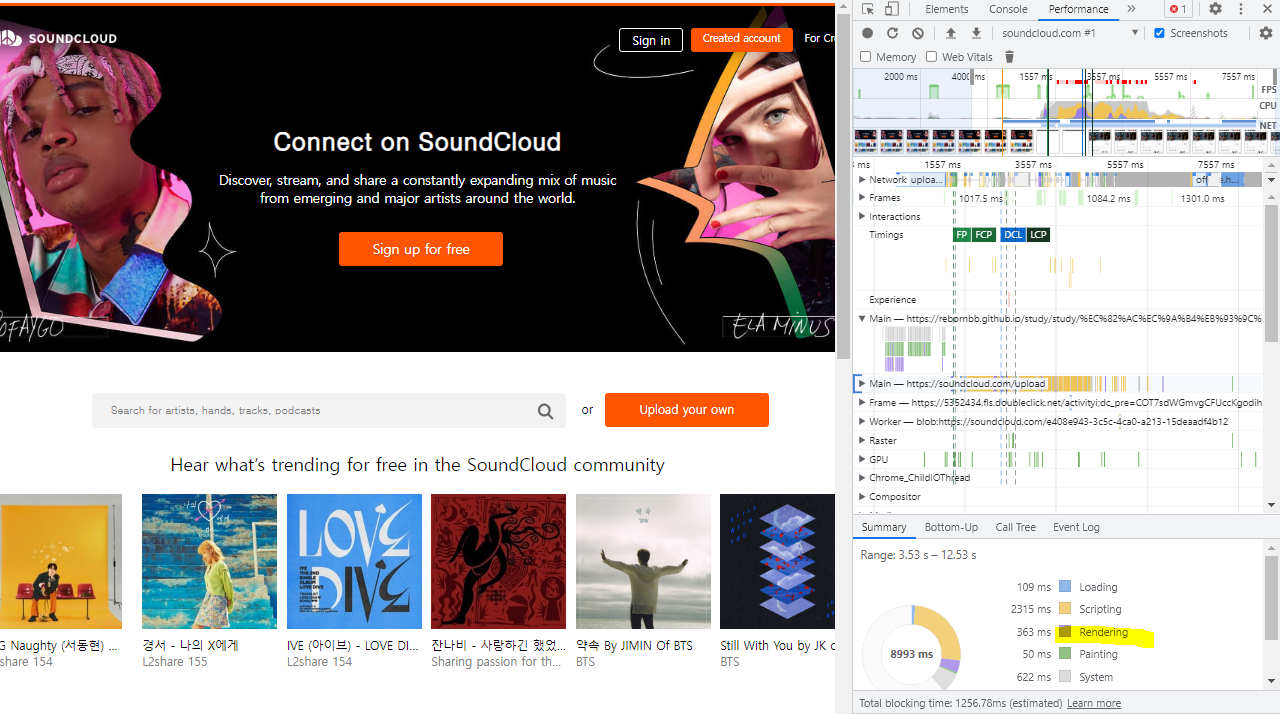Open the 경서 나의 X에게 album thumbnail

[x=209, y=561]
